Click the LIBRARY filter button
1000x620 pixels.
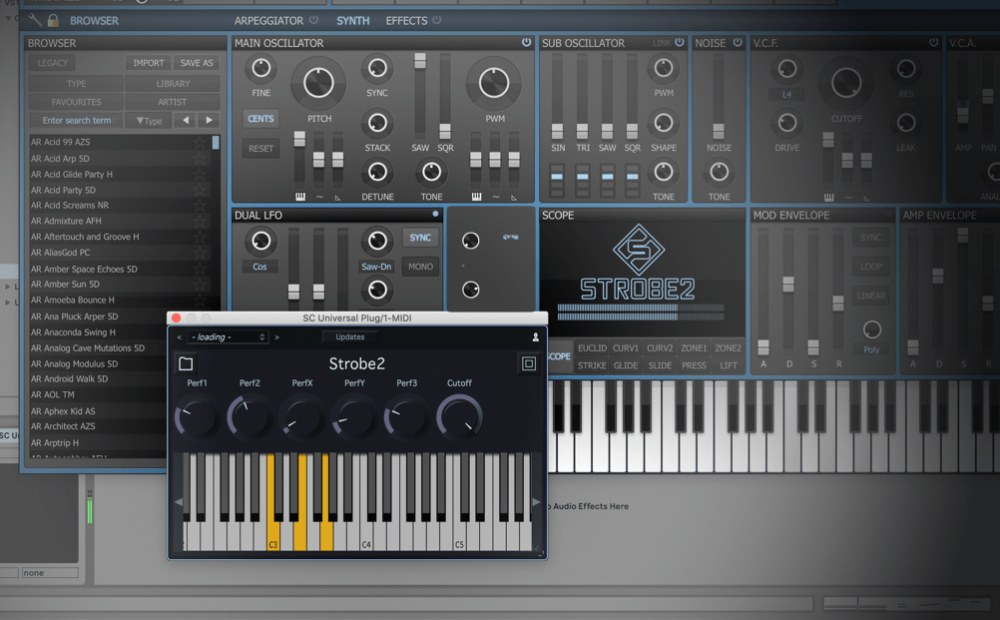(x=173, y=84)
